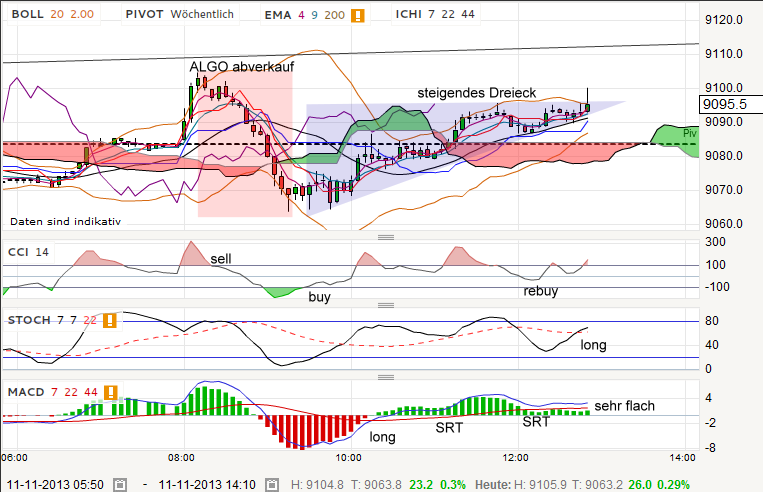The width and height of the screenshot is (763, 492).
Task: Click the 9060.0 price axis label
Action: [x=724, y=224]
